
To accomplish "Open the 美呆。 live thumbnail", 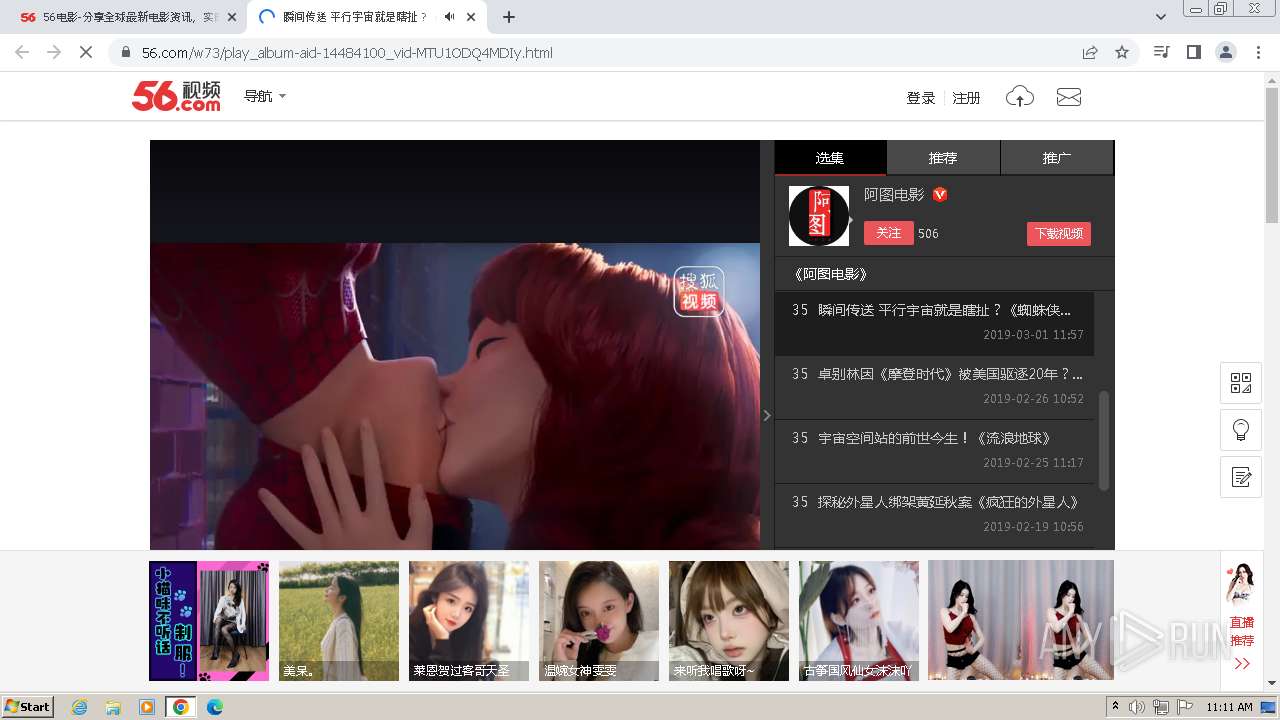I will click(339, 621).
